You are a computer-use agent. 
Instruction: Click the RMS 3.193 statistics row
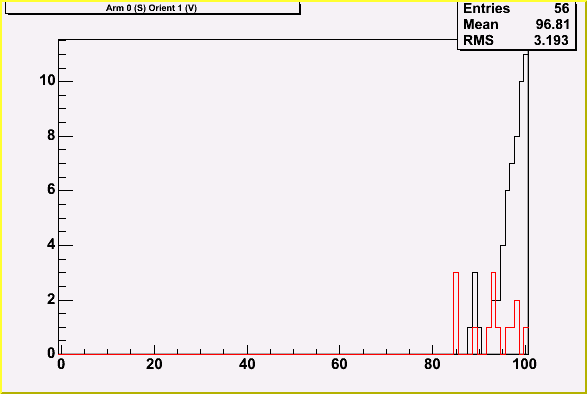516,40
